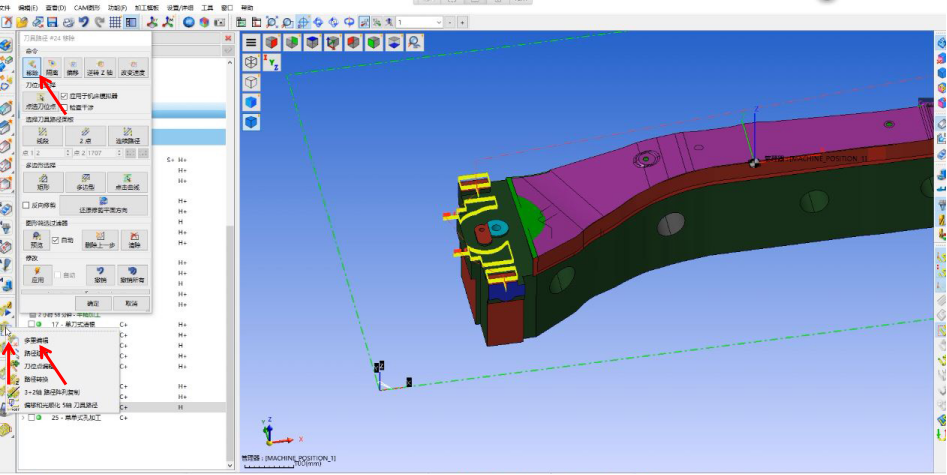Select the 连续路径 toolpath selection button
The image size is (947, 475).
click(127, 135)
